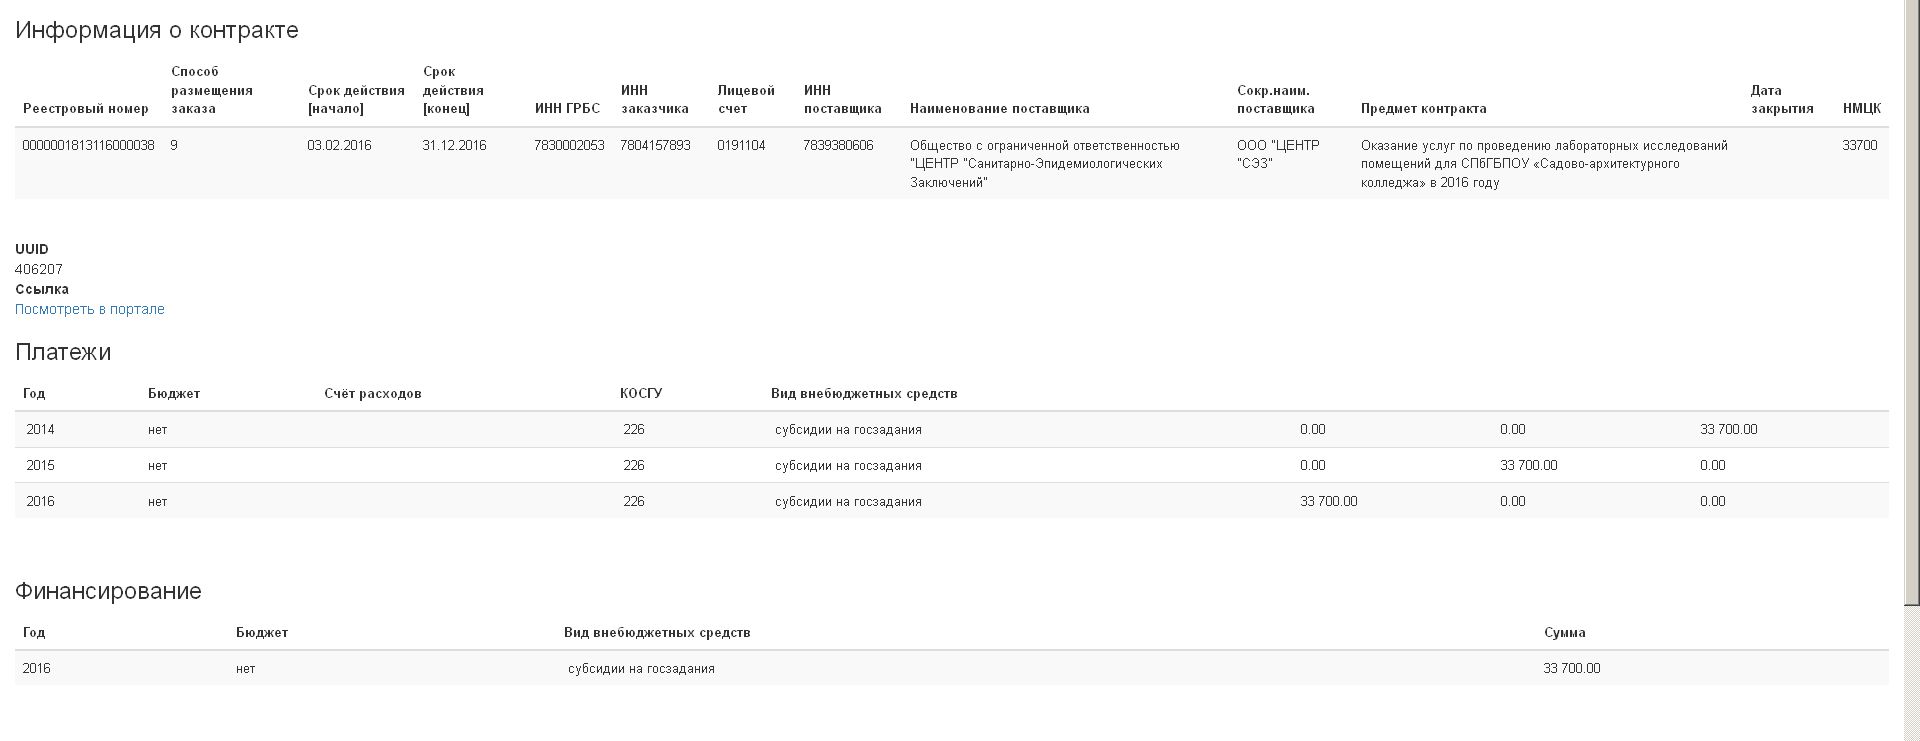Click the 'Сумма' column header in Финансирование

(1564, 633)
